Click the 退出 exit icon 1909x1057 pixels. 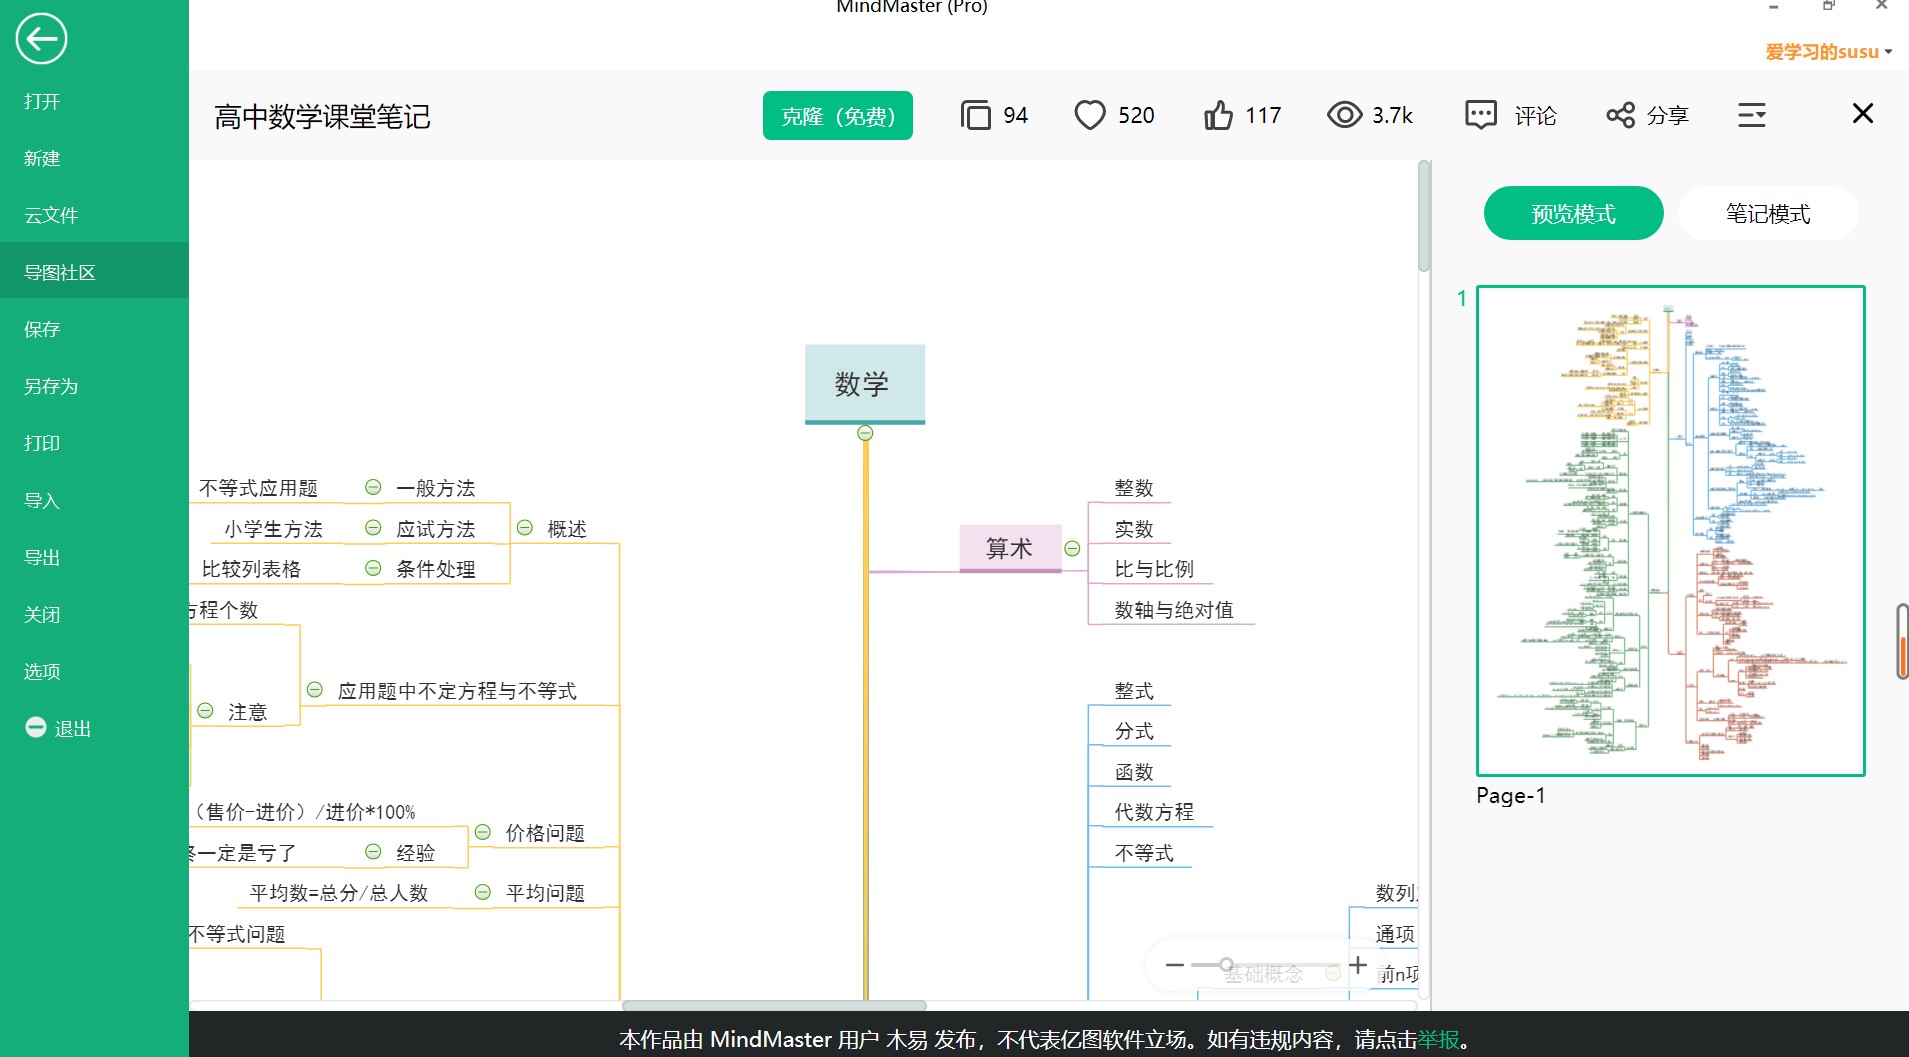click(x=36, y=727)
